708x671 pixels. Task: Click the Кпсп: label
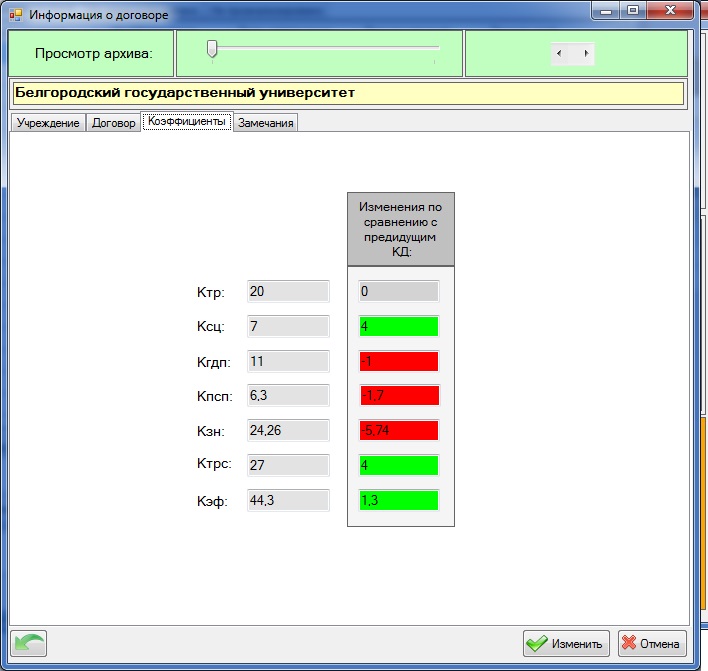tap(214, 396)
